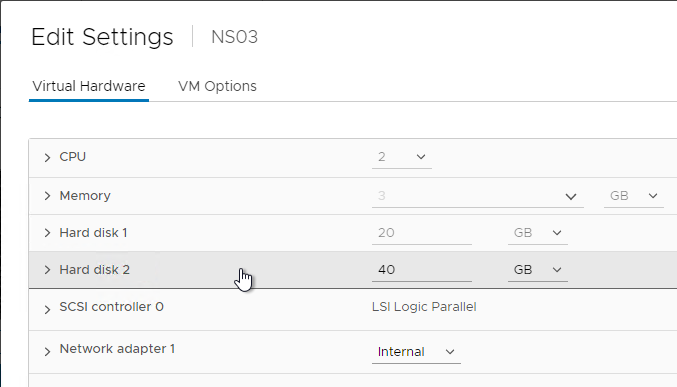Open the Memory value dropdown arrow
This screenshot has height=387, width=677.
click(x=571, y=197)
